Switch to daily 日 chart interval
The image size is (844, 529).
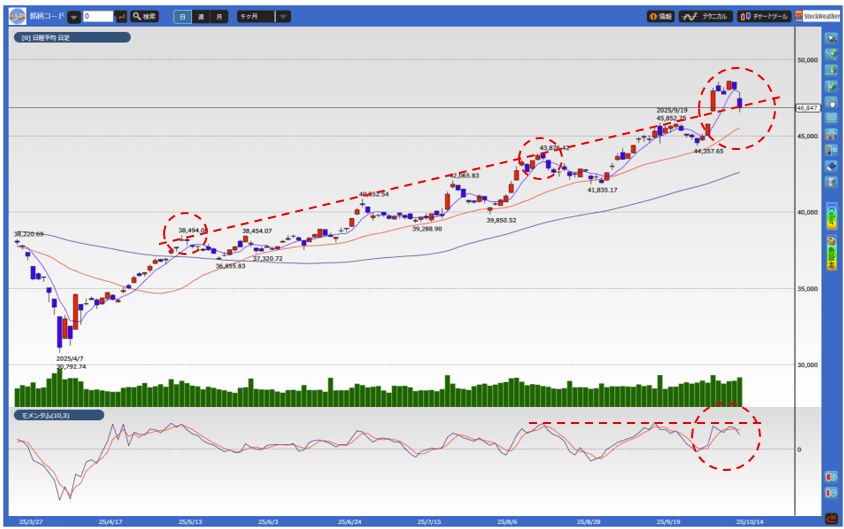click(182, 16)
